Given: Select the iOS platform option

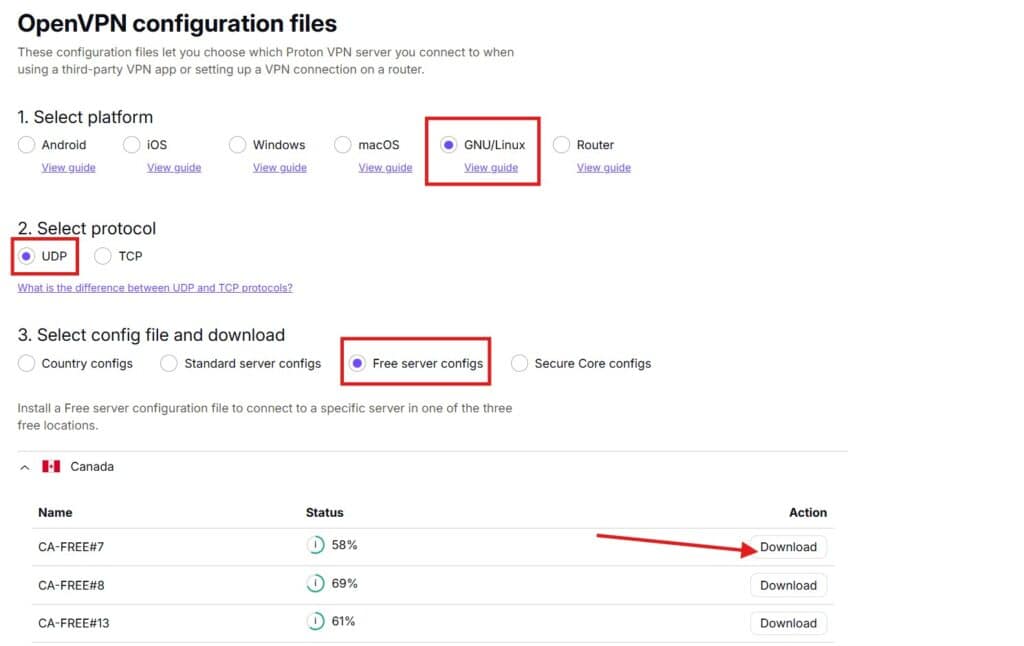Looking at the screenshot, I should (132, 145).
